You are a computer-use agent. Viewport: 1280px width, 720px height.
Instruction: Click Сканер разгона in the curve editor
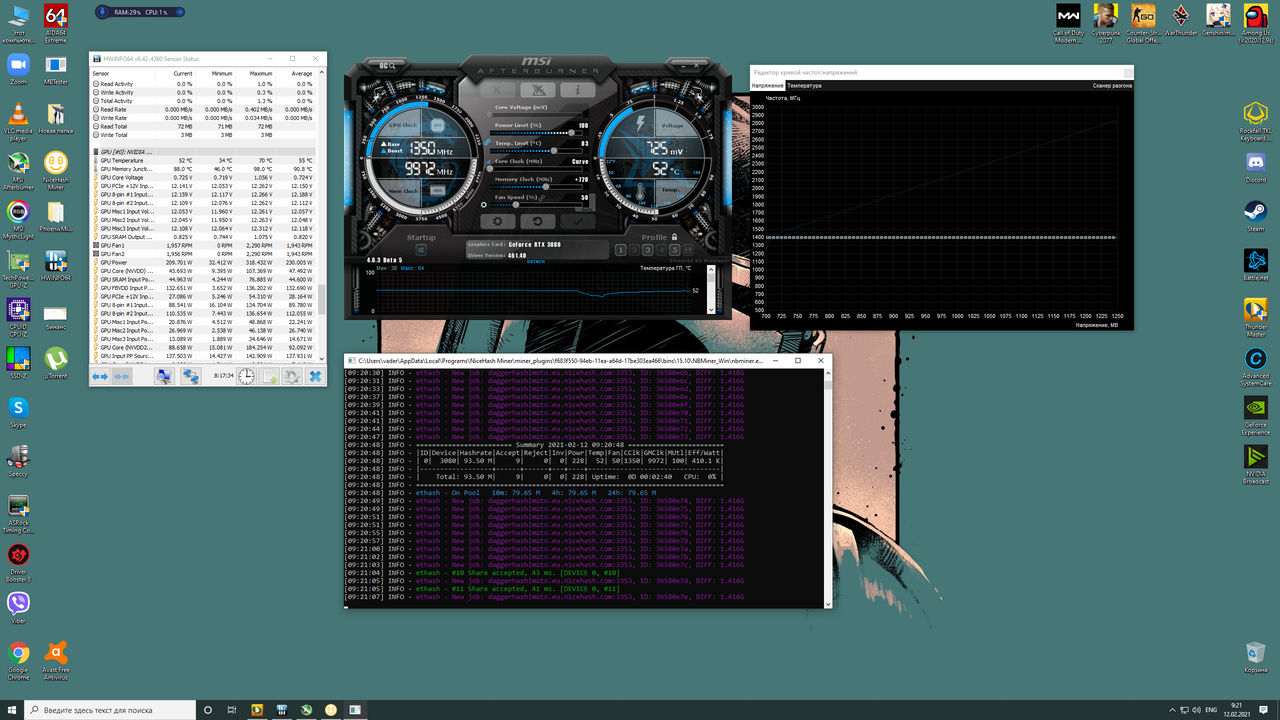(x=1112, y=86)
